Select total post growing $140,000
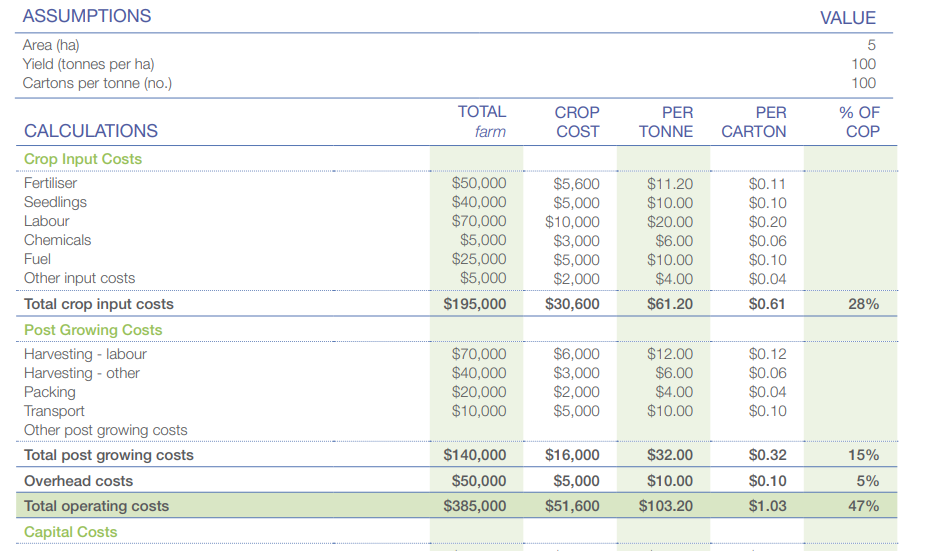 point(474,455)
